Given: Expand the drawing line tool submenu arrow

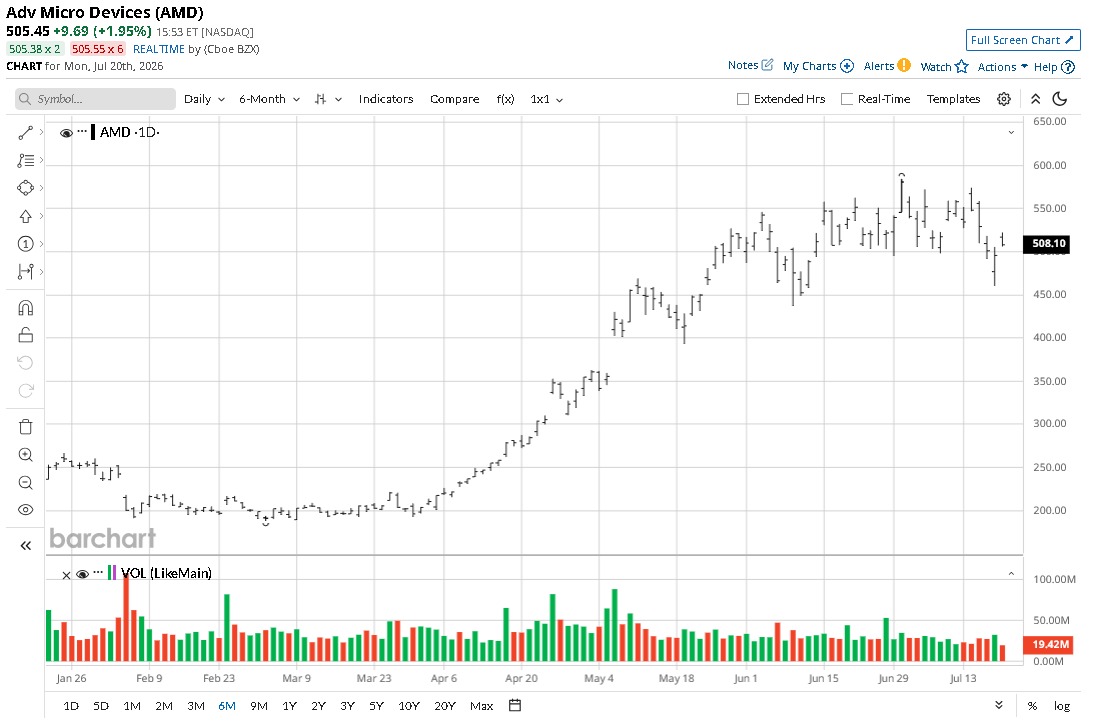Looking at the screenshot, I should pyautogui.click(x=42, y=133).
